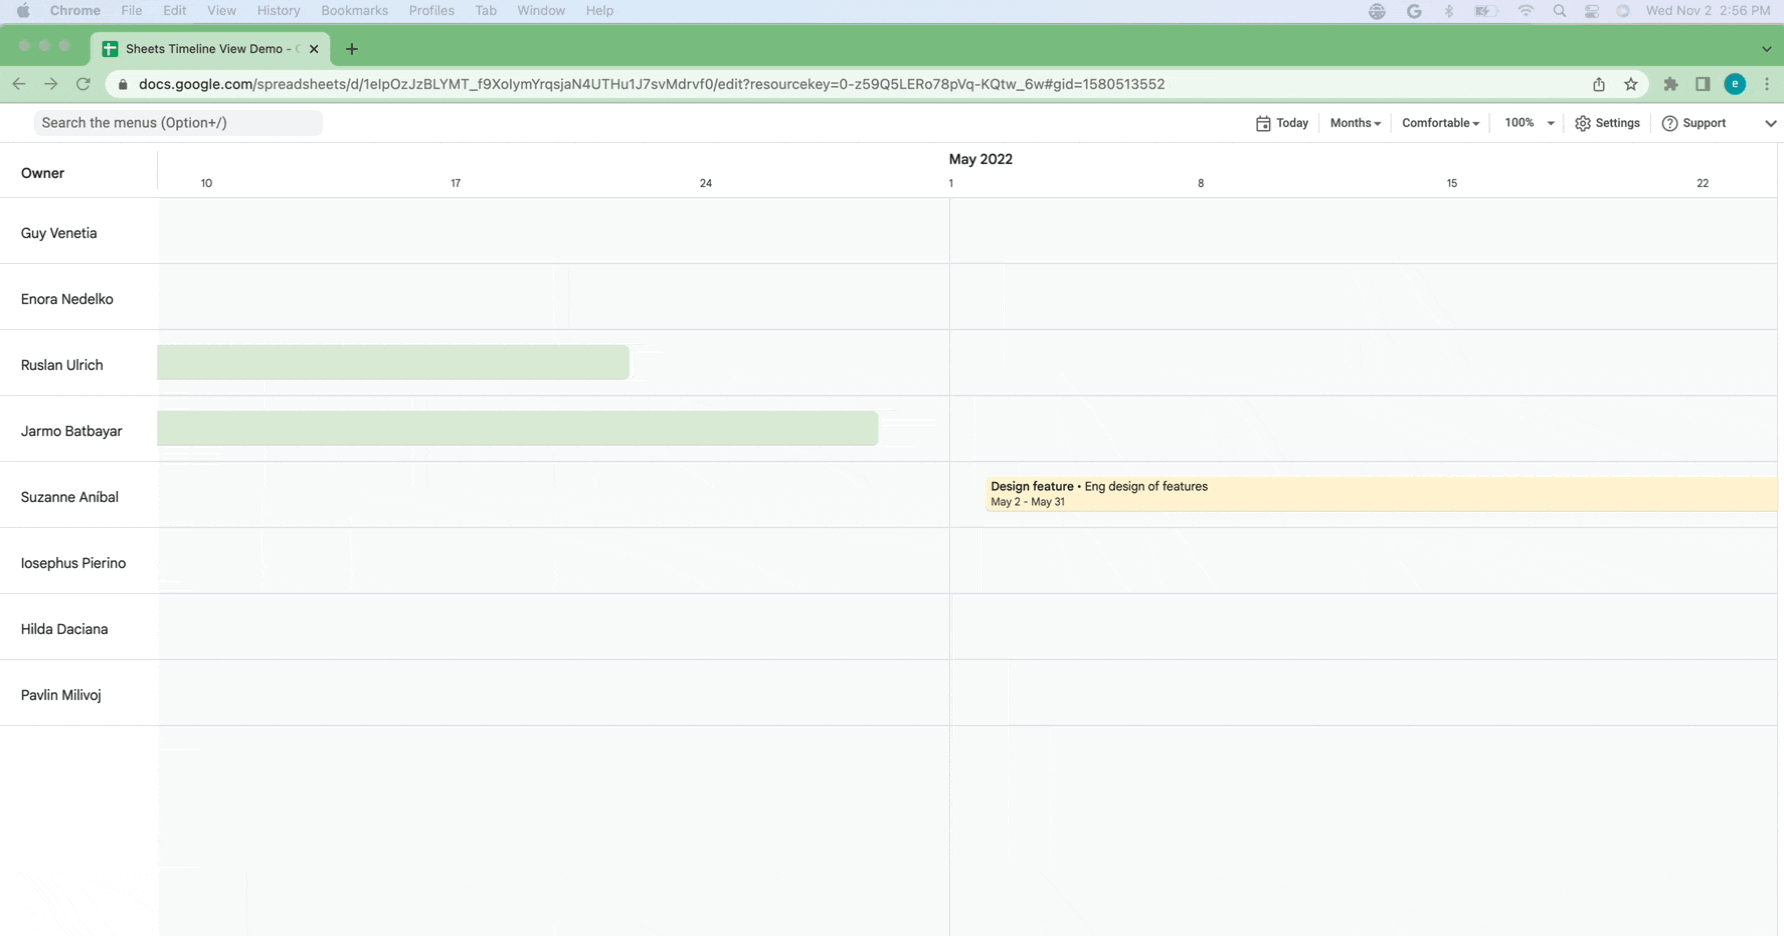This screenshot has height=936, width=1784.
Task: Click the menu bar date and time
Action: click(1708, 11)
